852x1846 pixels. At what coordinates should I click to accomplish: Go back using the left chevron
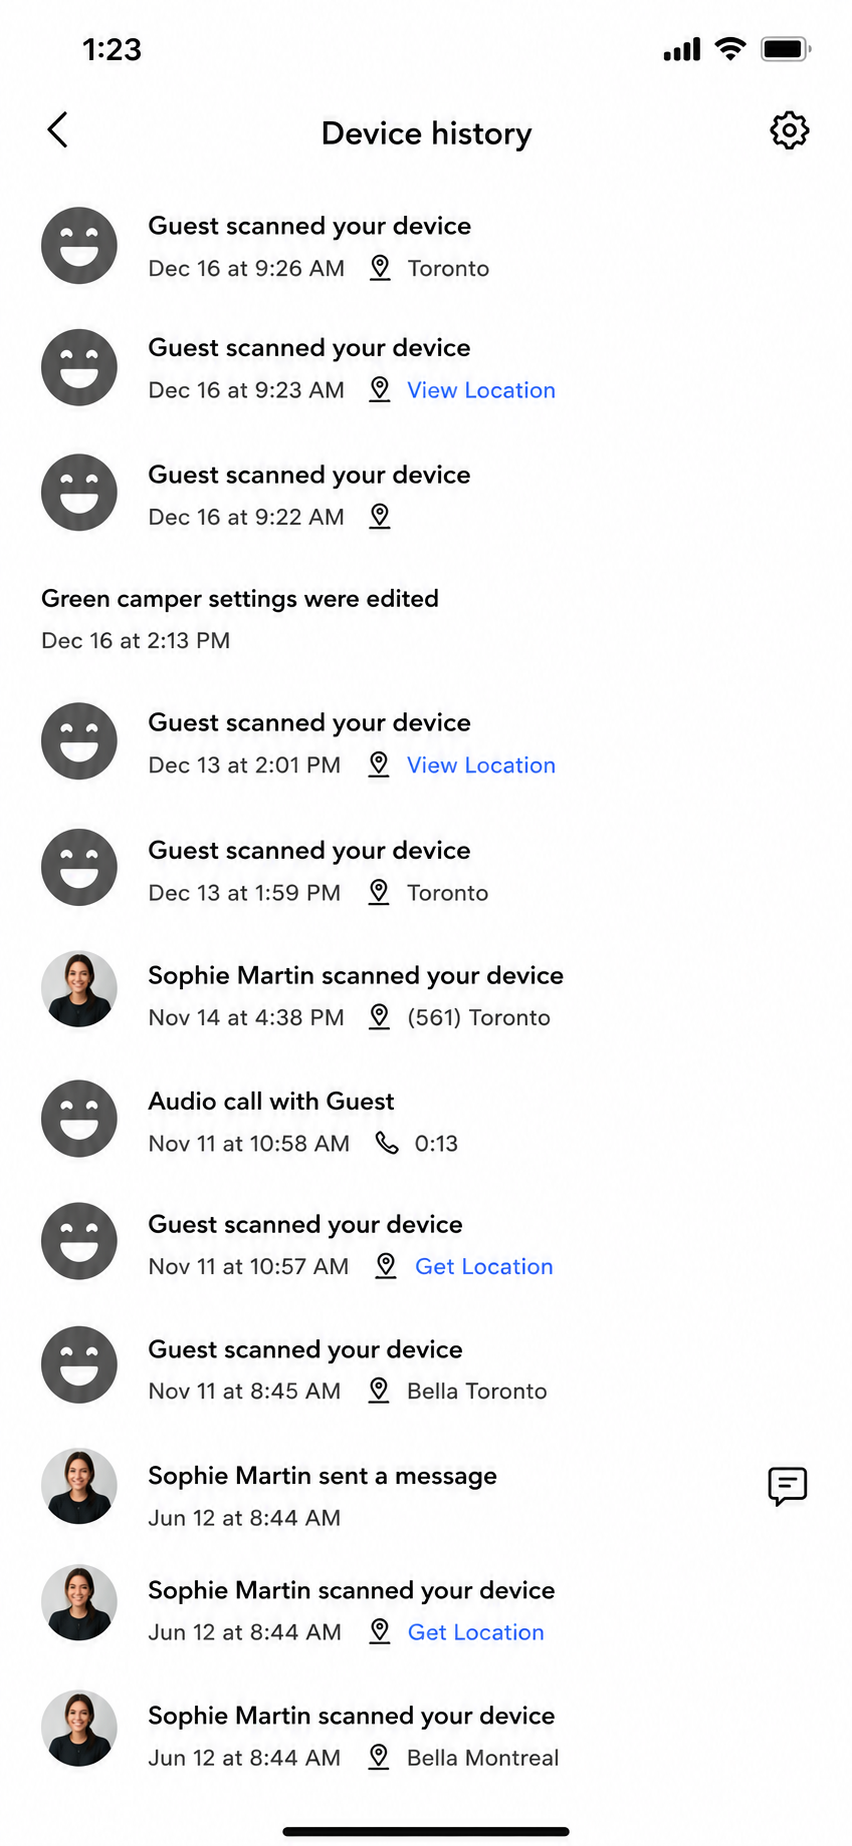[58, 130]
